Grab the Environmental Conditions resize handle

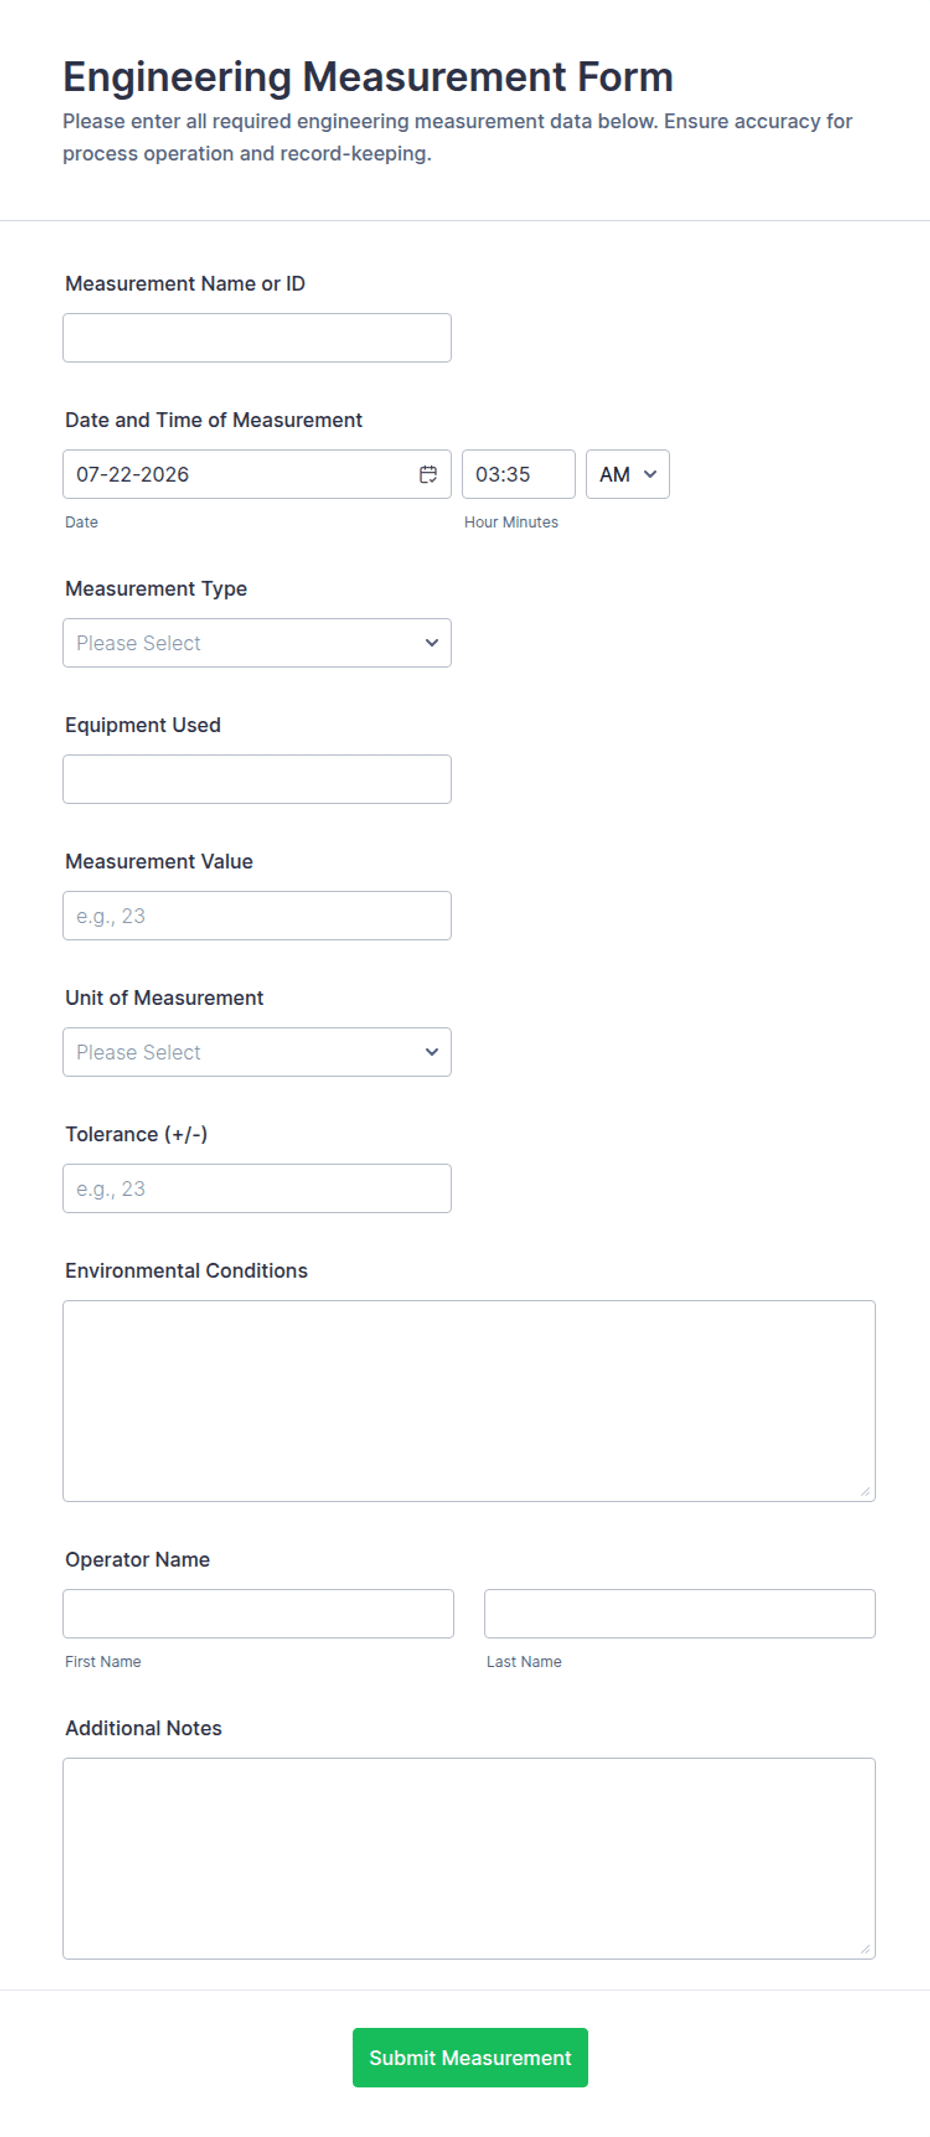click(865, 1491)
